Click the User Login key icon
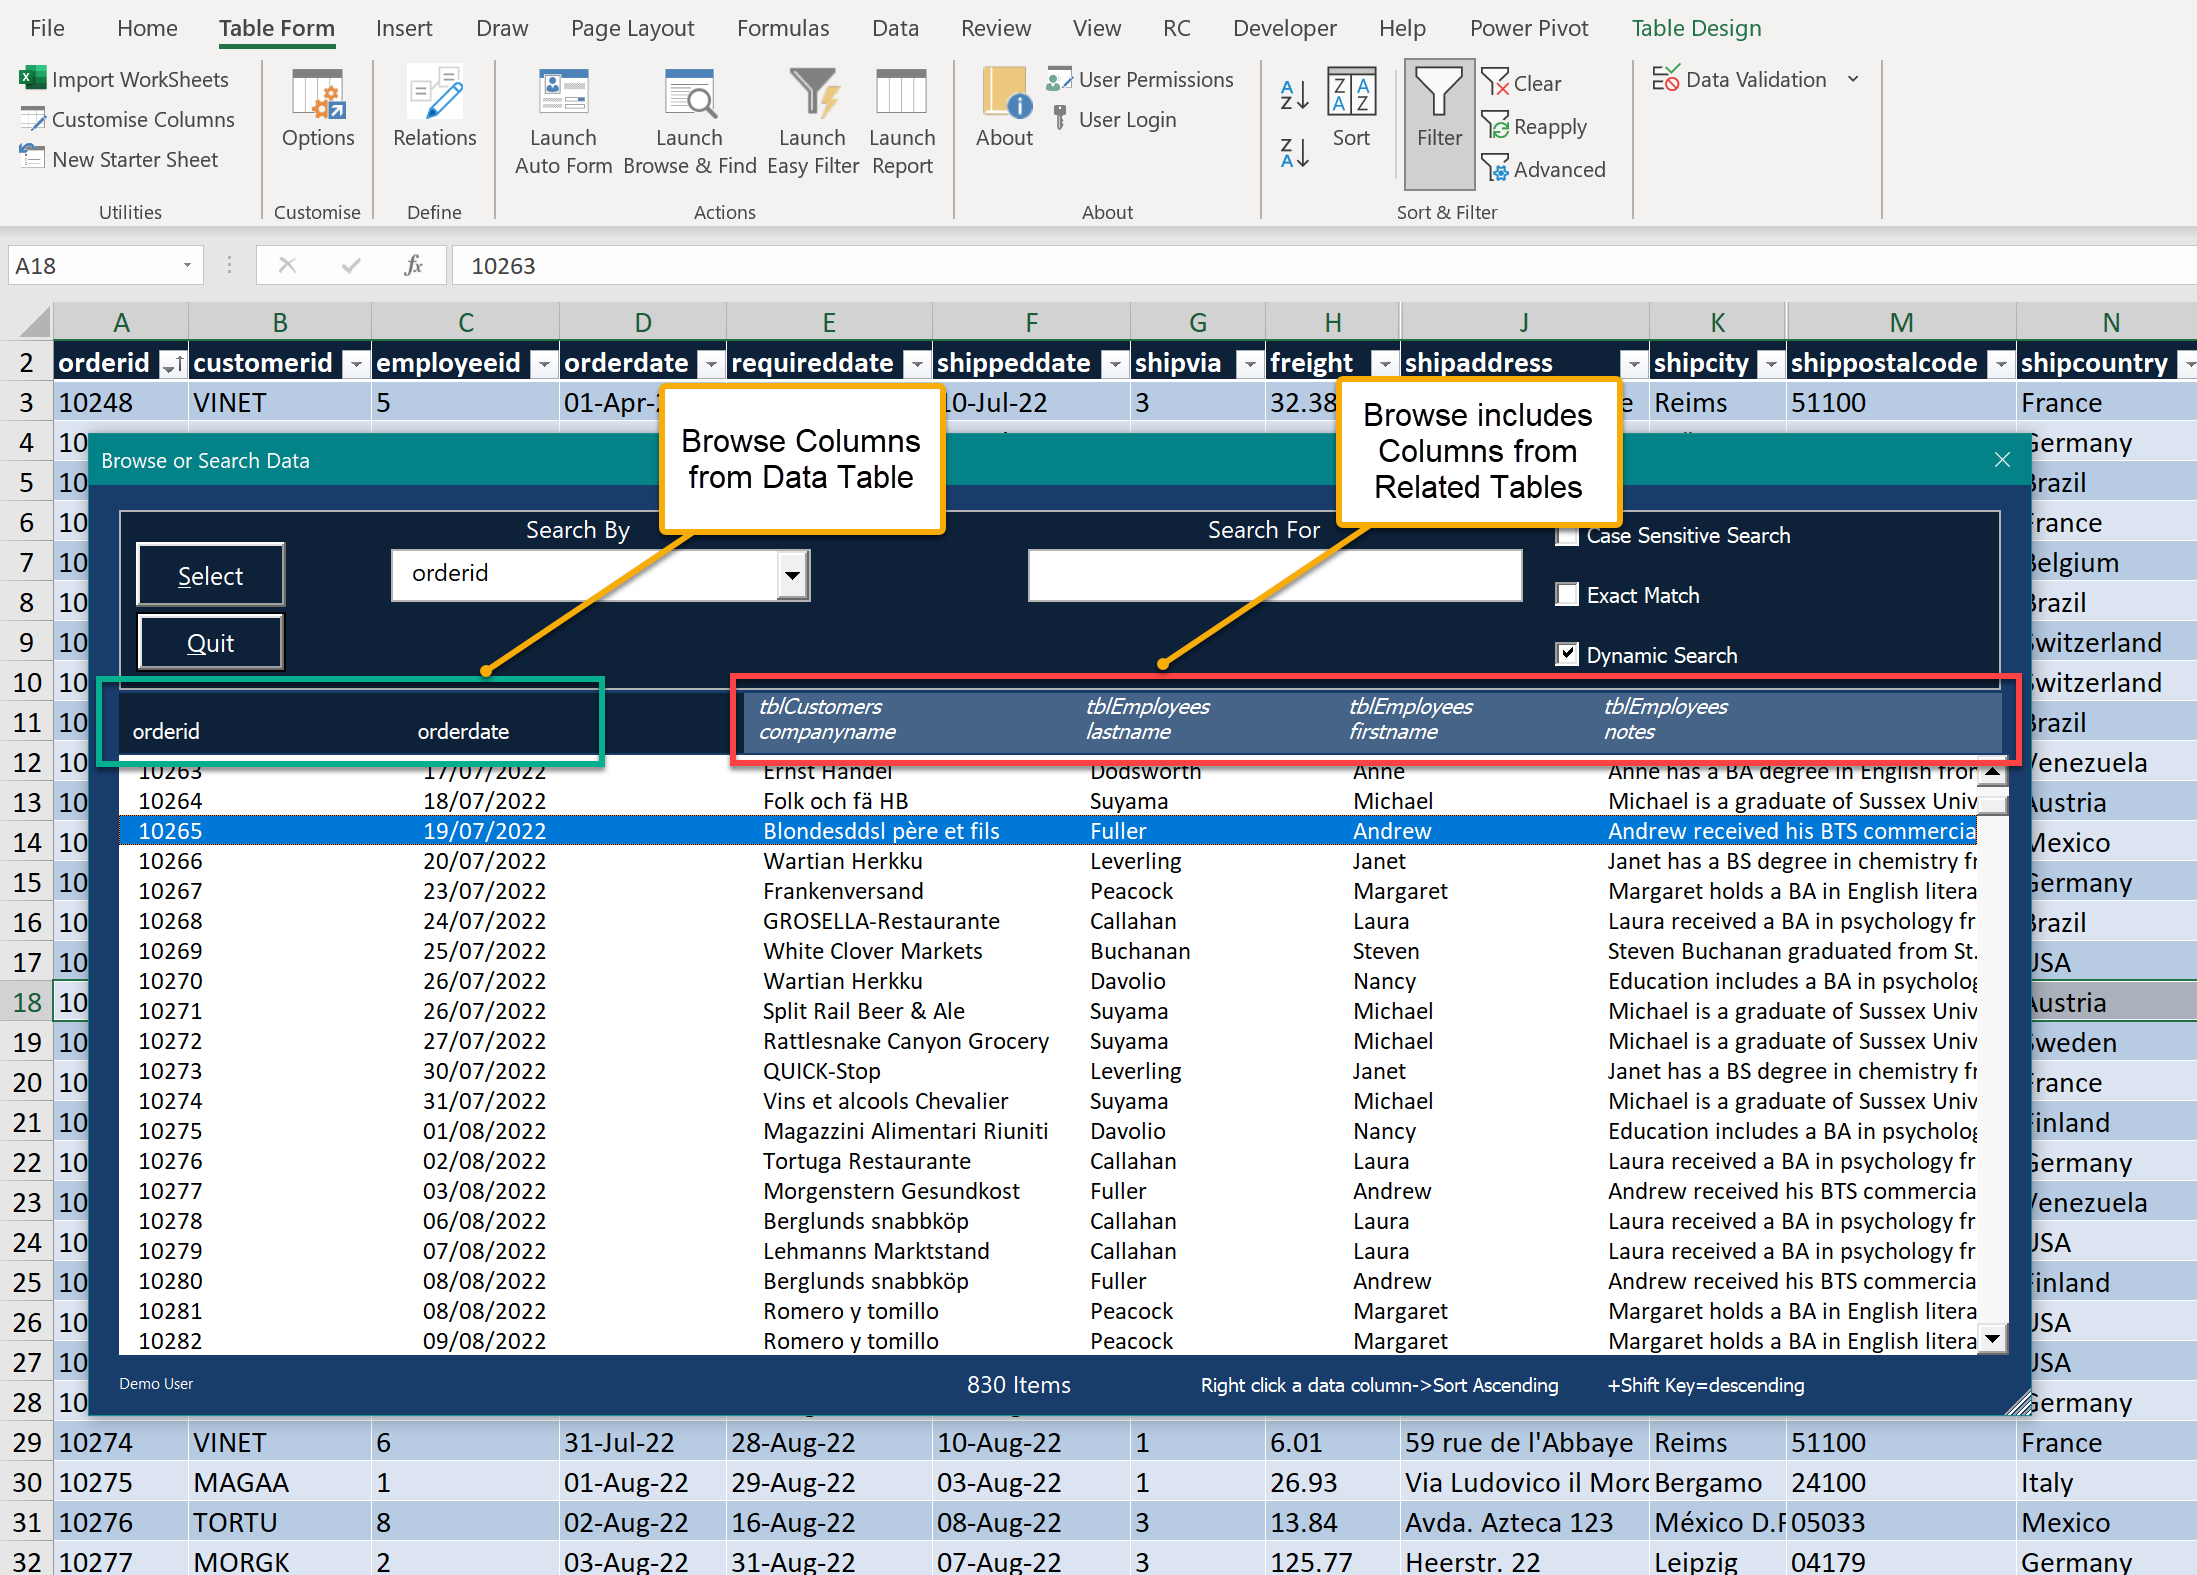Image resolution: width=2197 pixels, height=1575 pixels. (1060, 119)
